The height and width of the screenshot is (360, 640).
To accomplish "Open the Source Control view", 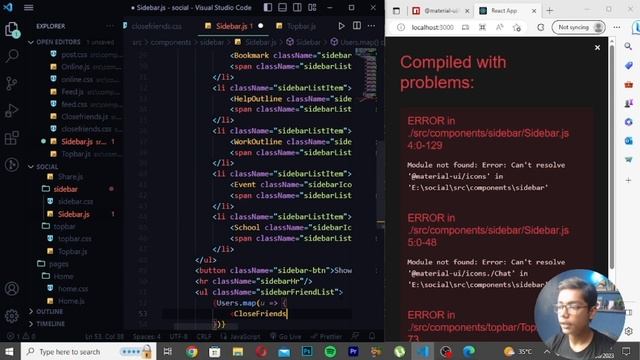I will [x=11, y=83].
